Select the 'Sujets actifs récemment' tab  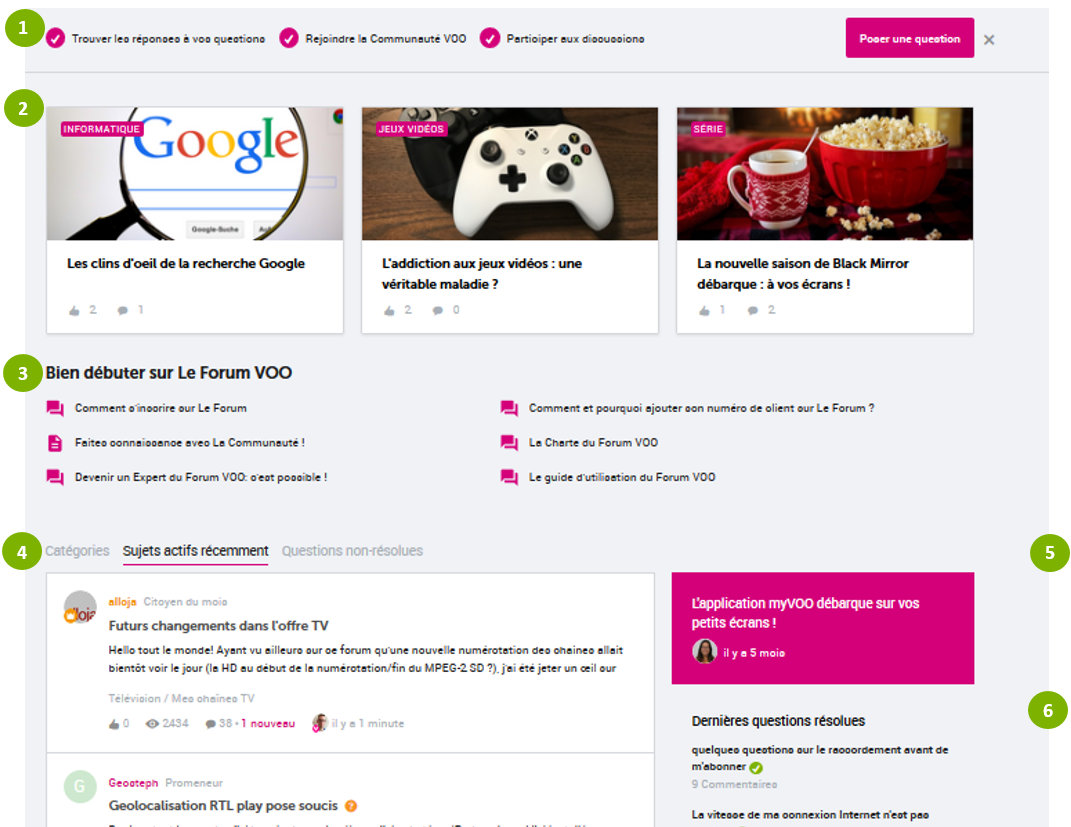tap(195, 550)
